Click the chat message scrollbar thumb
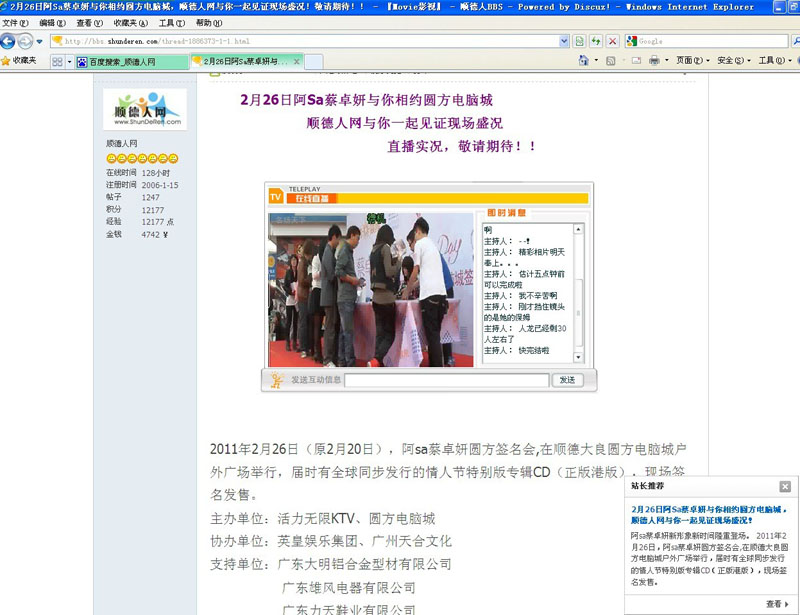The image size is (800, 615). [578, 313]
